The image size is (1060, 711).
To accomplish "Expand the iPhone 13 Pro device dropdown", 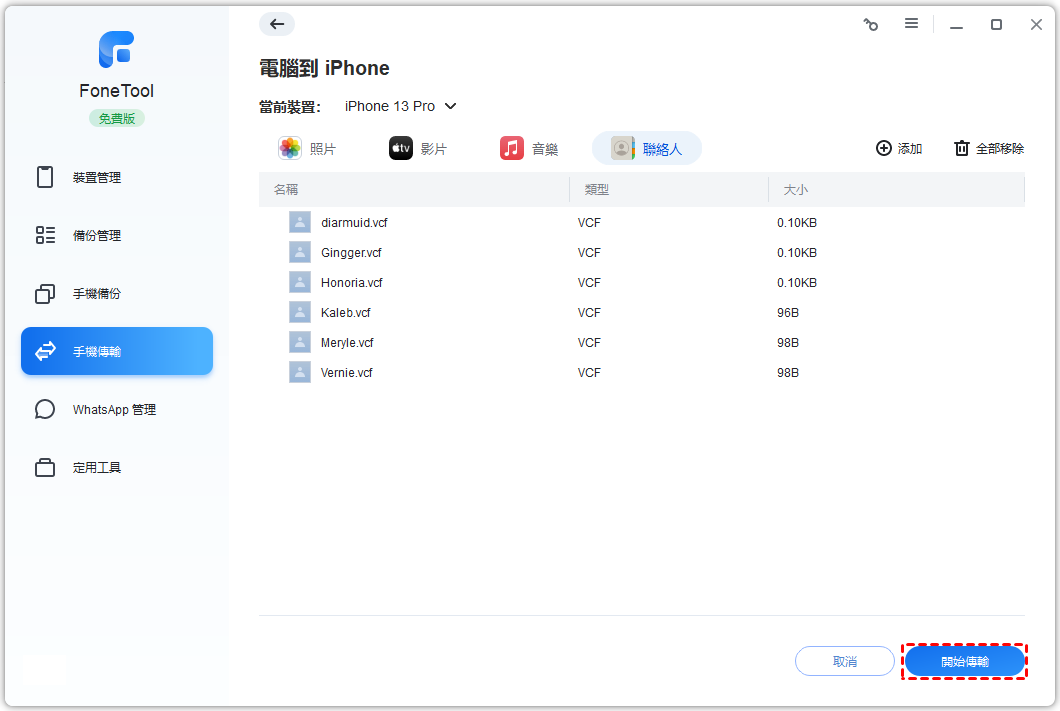I will click(400, 106).
